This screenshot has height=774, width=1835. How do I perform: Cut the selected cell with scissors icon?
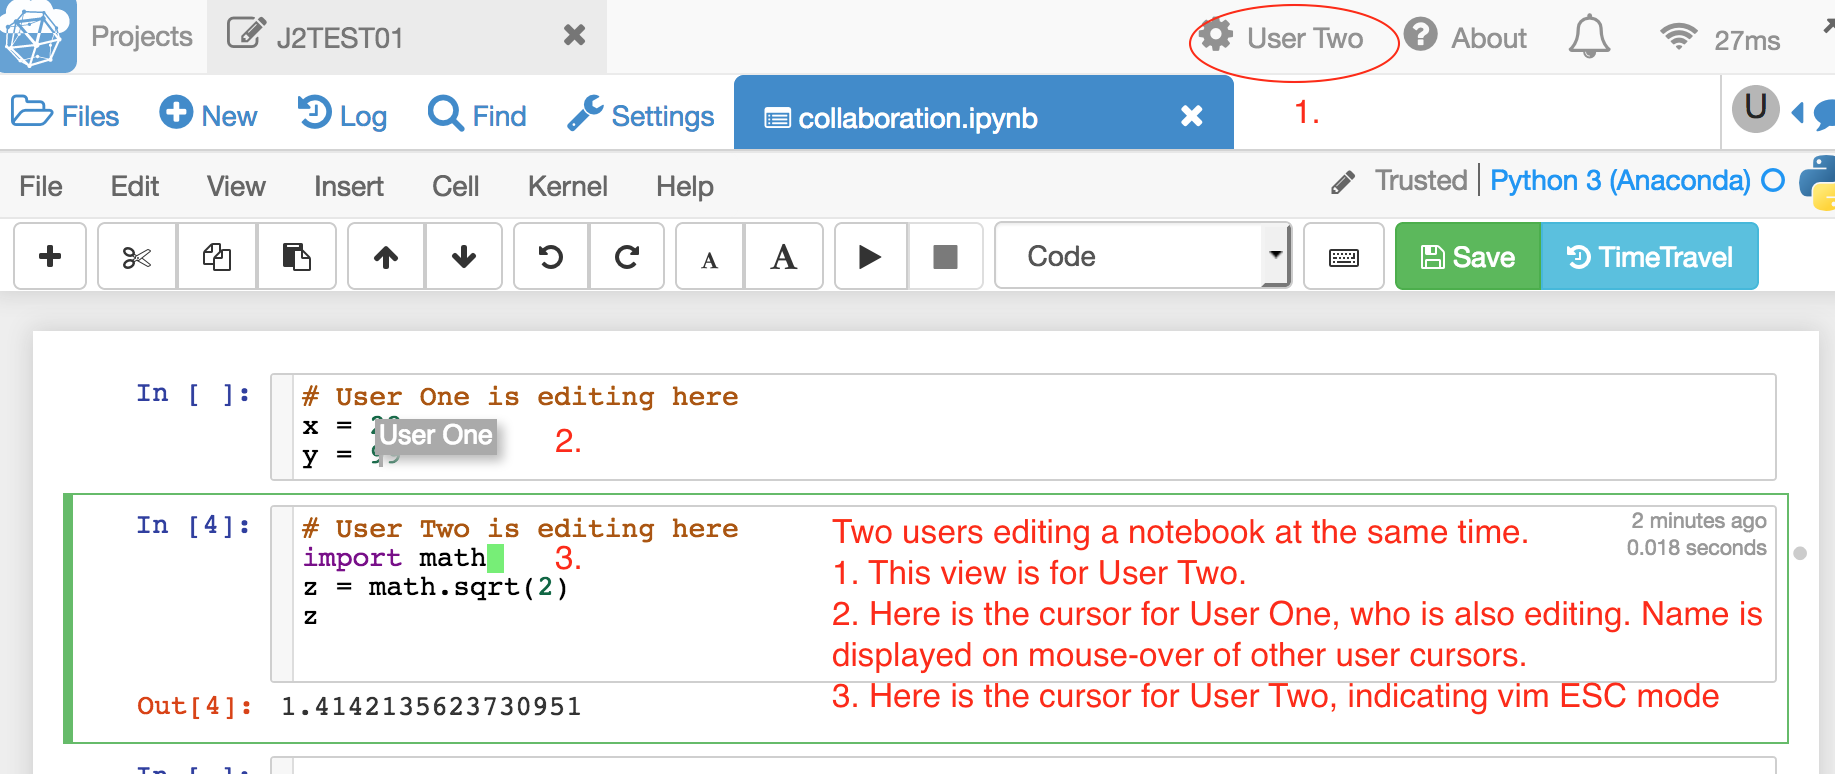tap(137, 257)
